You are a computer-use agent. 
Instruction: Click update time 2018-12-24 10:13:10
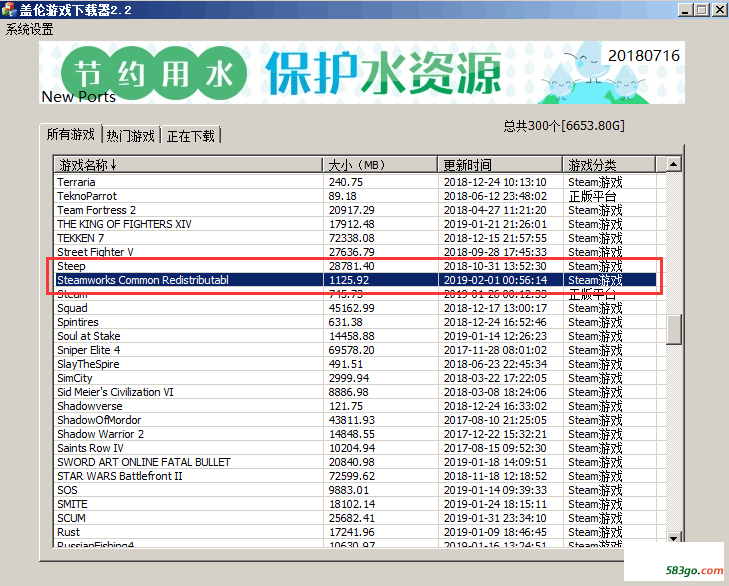(495, 182)
